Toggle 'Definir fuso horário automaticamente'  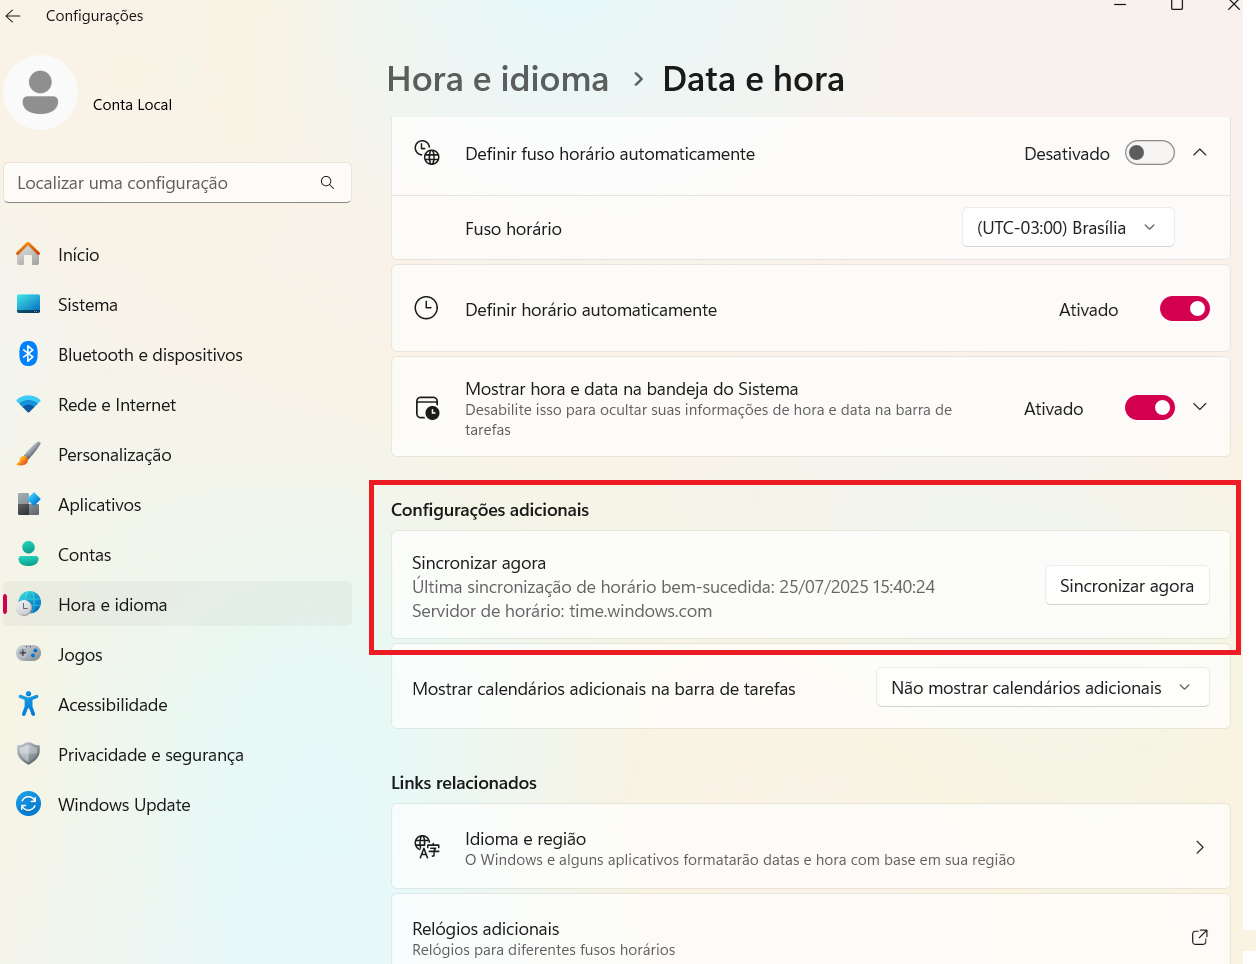click(x=1149, y=152)
